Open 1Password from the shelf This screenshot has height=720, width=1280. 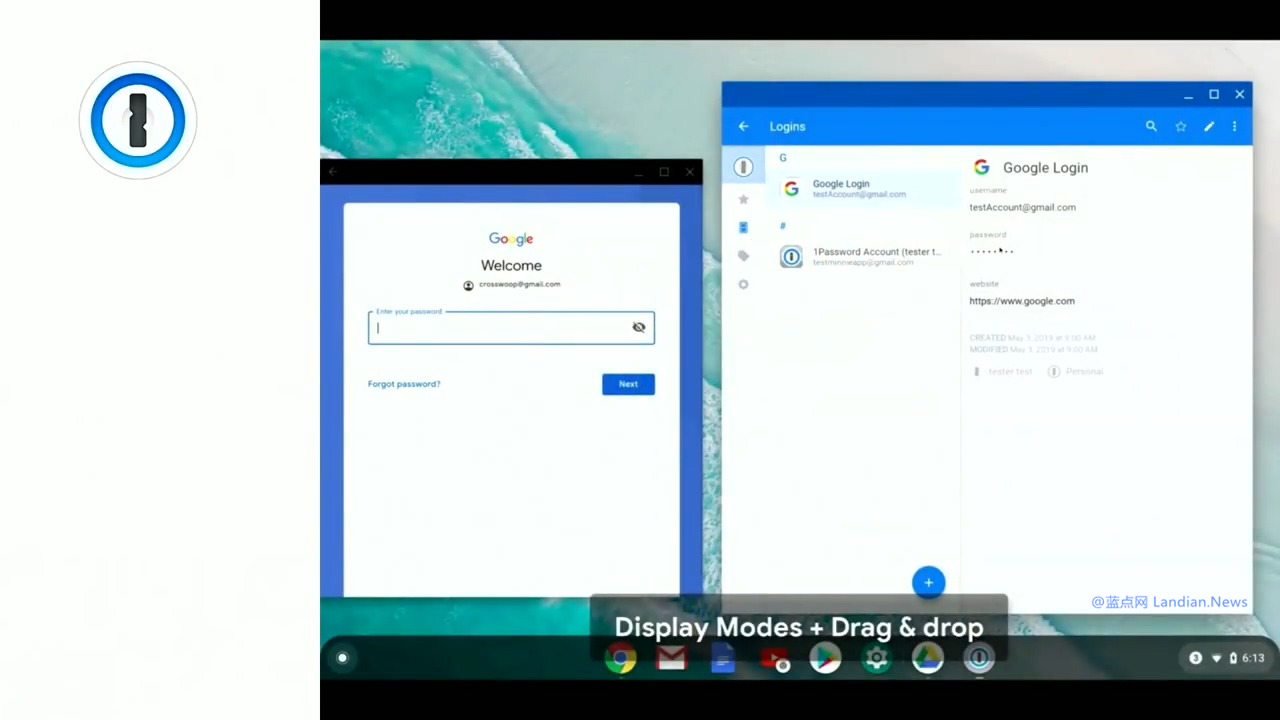coord(979,658)
